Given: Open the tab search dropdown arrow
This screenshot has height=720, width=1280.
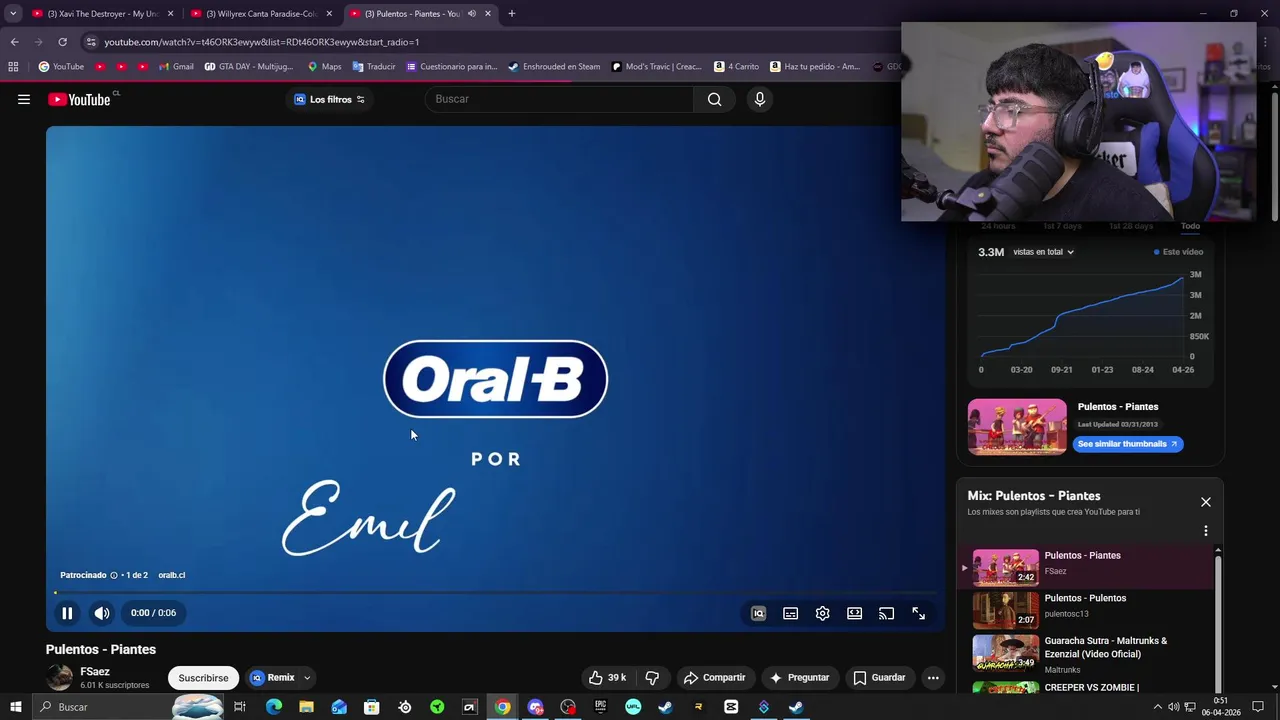Looking at the screenshot, I should 13,14.
